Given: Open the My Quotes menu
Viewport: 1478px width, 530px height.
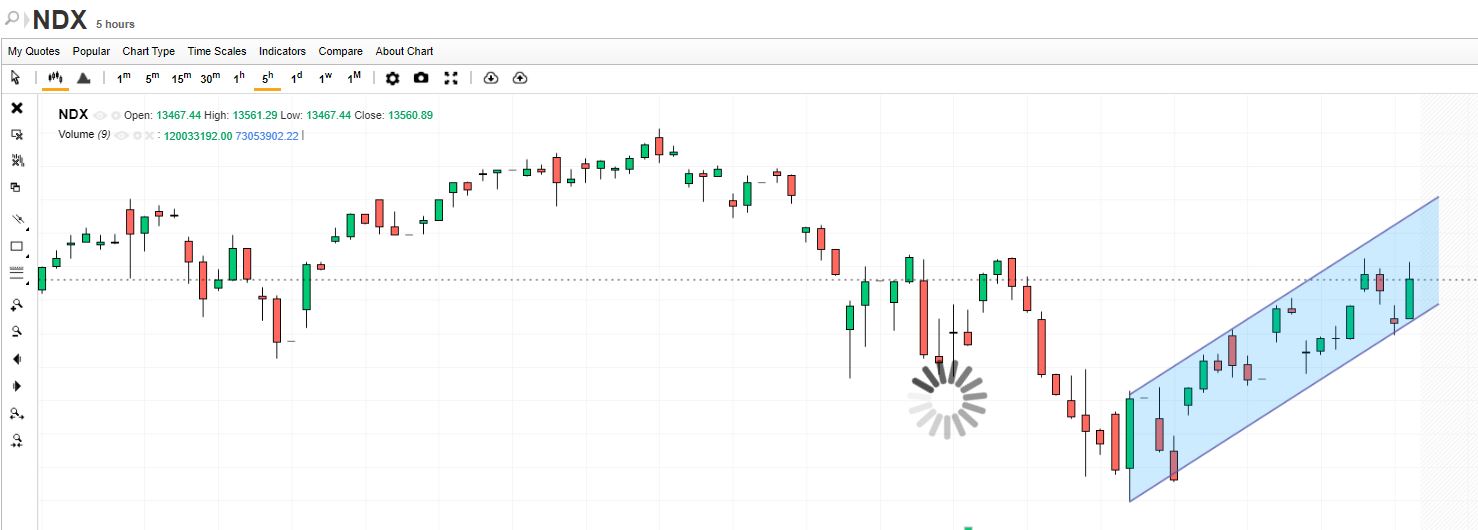Looking at the screenshot, I should coord(34,51).
